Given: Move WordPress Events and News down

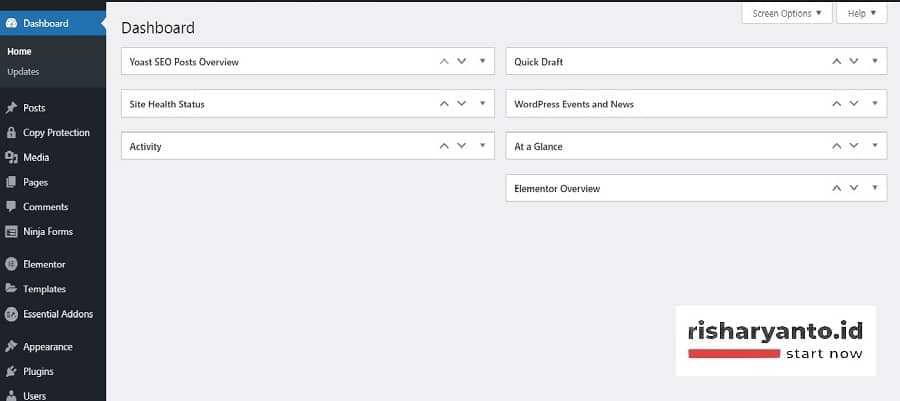Looking at the screenshot, I should point(854,104).
